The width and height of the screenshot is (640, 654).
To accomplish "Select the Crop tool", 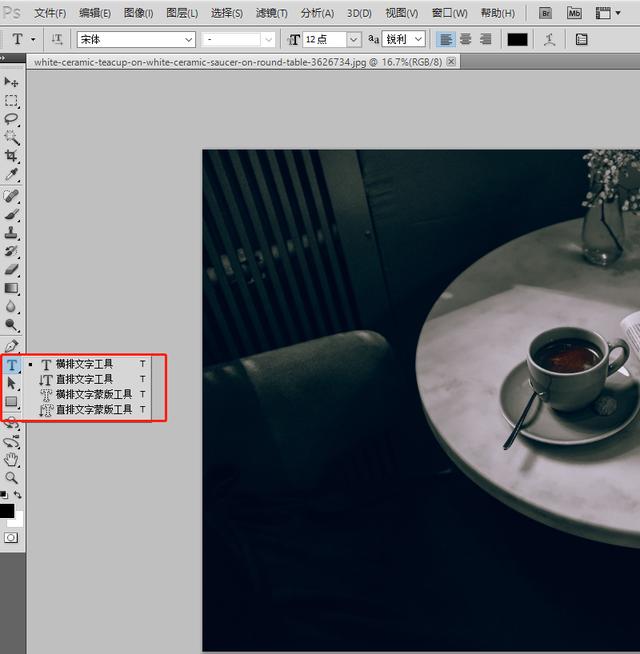I will click(x=11, y=156).
